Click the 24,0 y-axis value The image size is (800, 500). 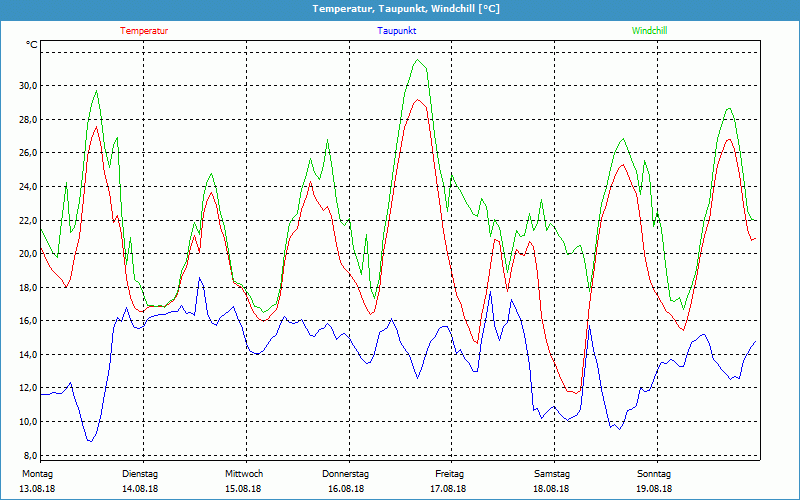[29, 187]
